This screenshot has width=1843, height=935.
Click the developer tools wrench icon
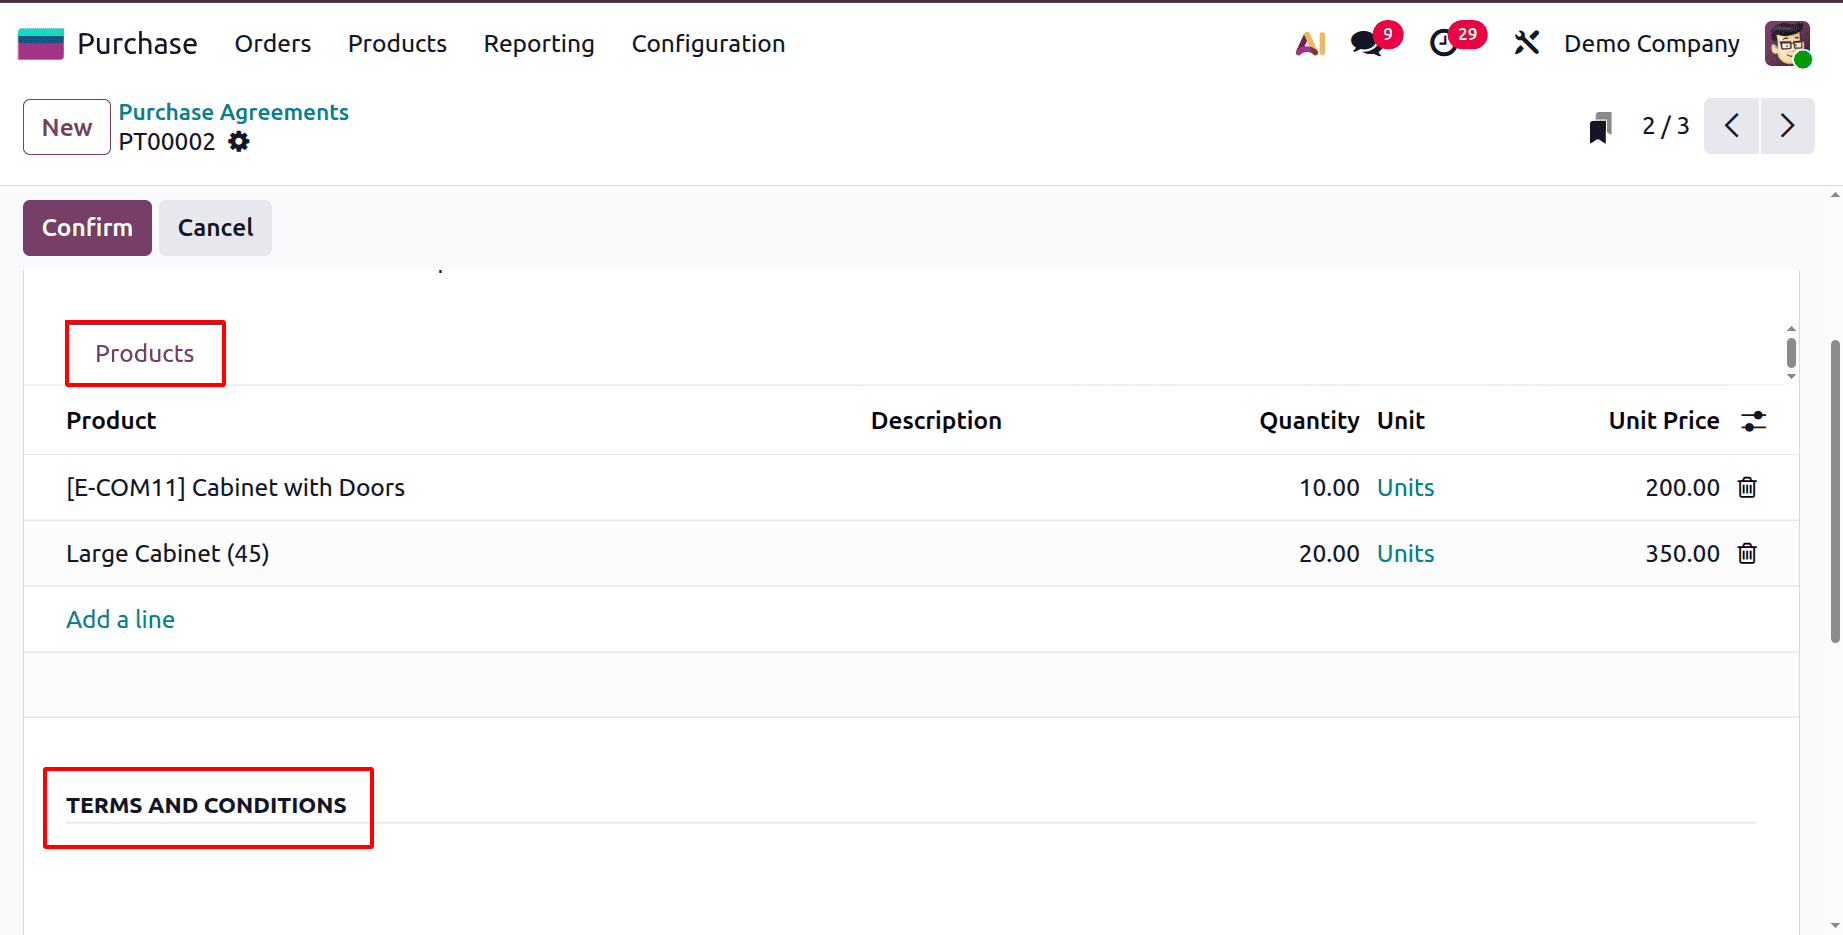click(1527, 43)
